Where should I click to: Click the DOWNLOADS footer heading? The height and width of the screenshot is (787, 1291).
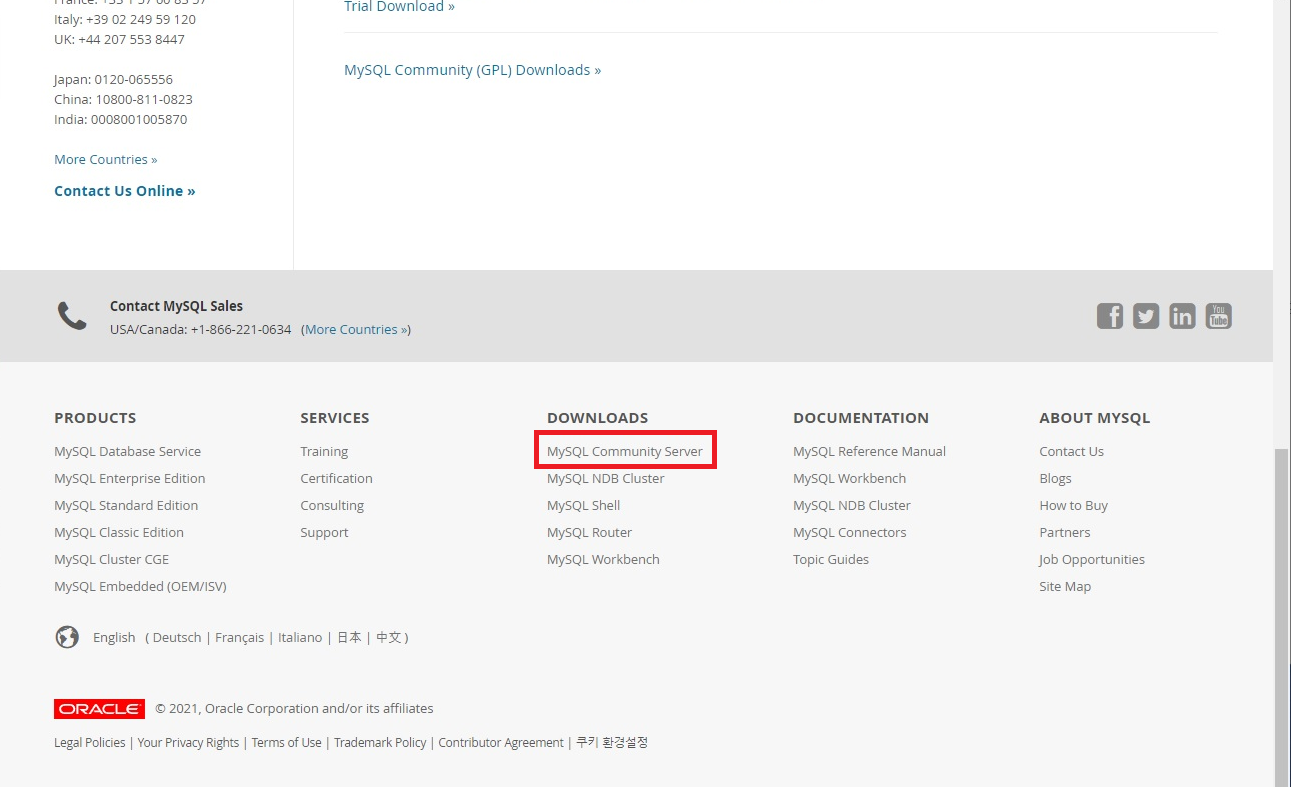[x=597, y=418]
